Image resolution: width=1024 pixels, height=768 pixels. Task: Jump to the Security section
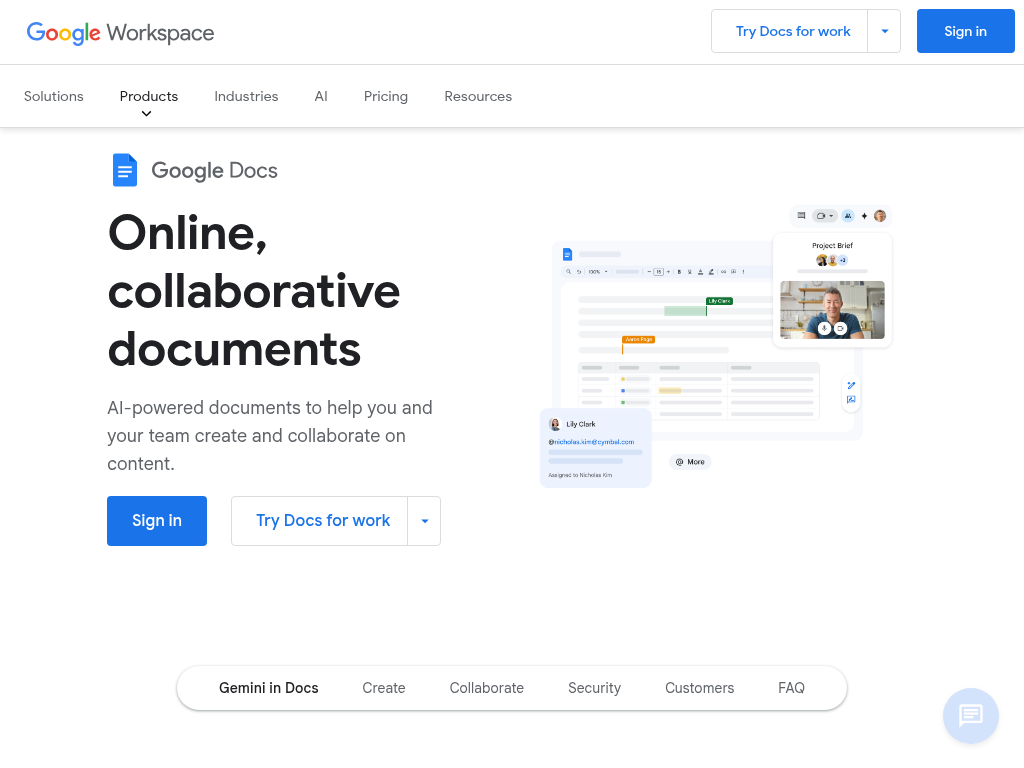594,688
